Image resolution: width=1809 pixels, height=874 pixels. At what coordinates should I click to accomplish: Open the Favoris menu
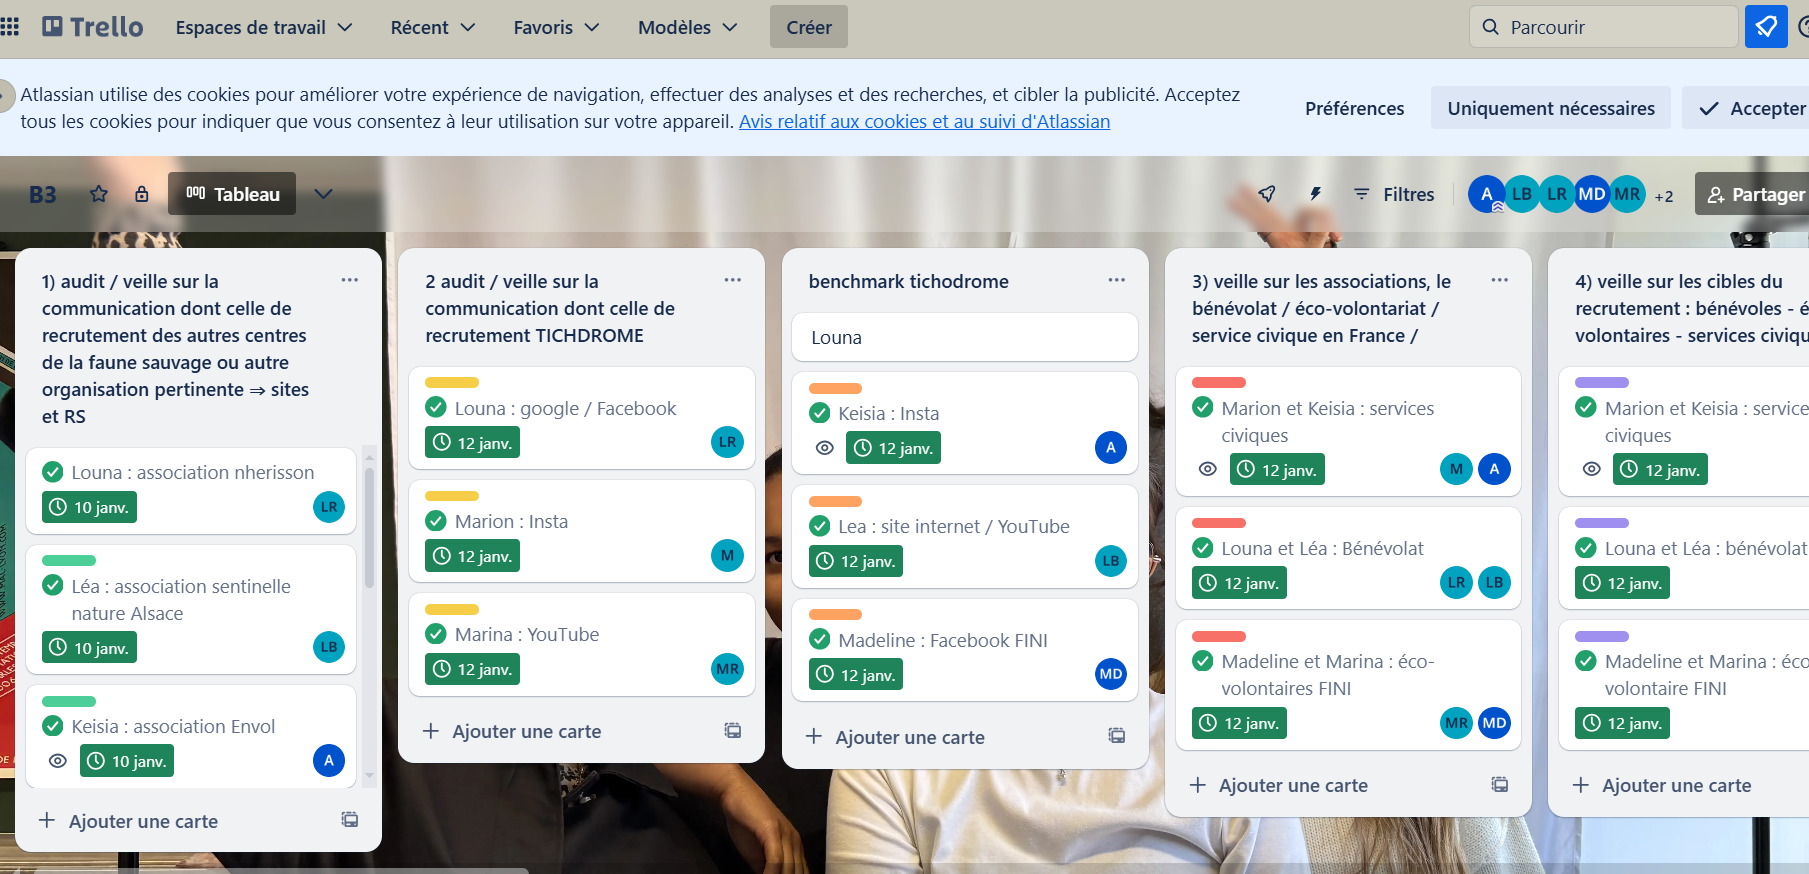(555, 27)
